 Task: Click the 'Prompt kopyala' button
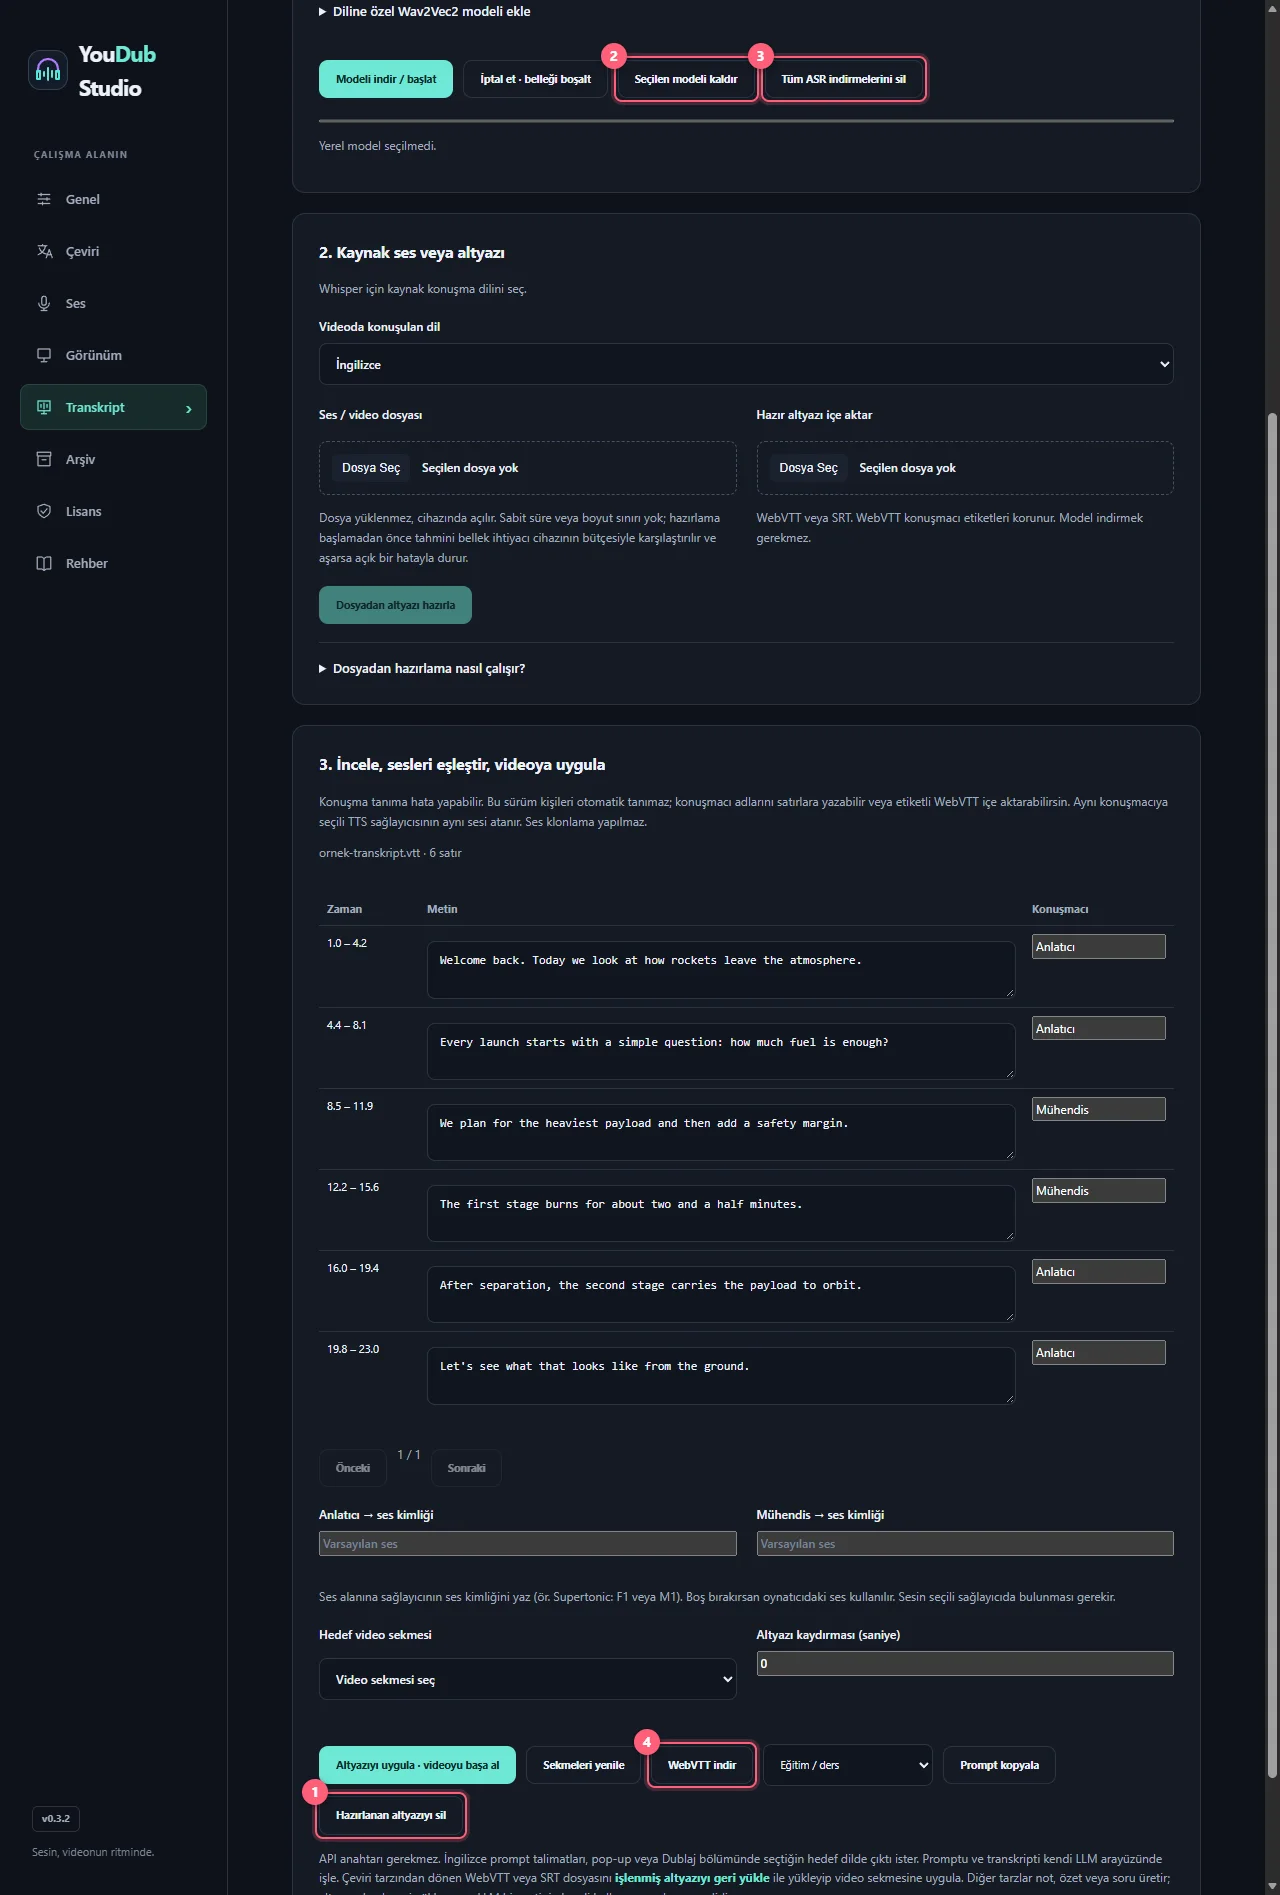999,1765
